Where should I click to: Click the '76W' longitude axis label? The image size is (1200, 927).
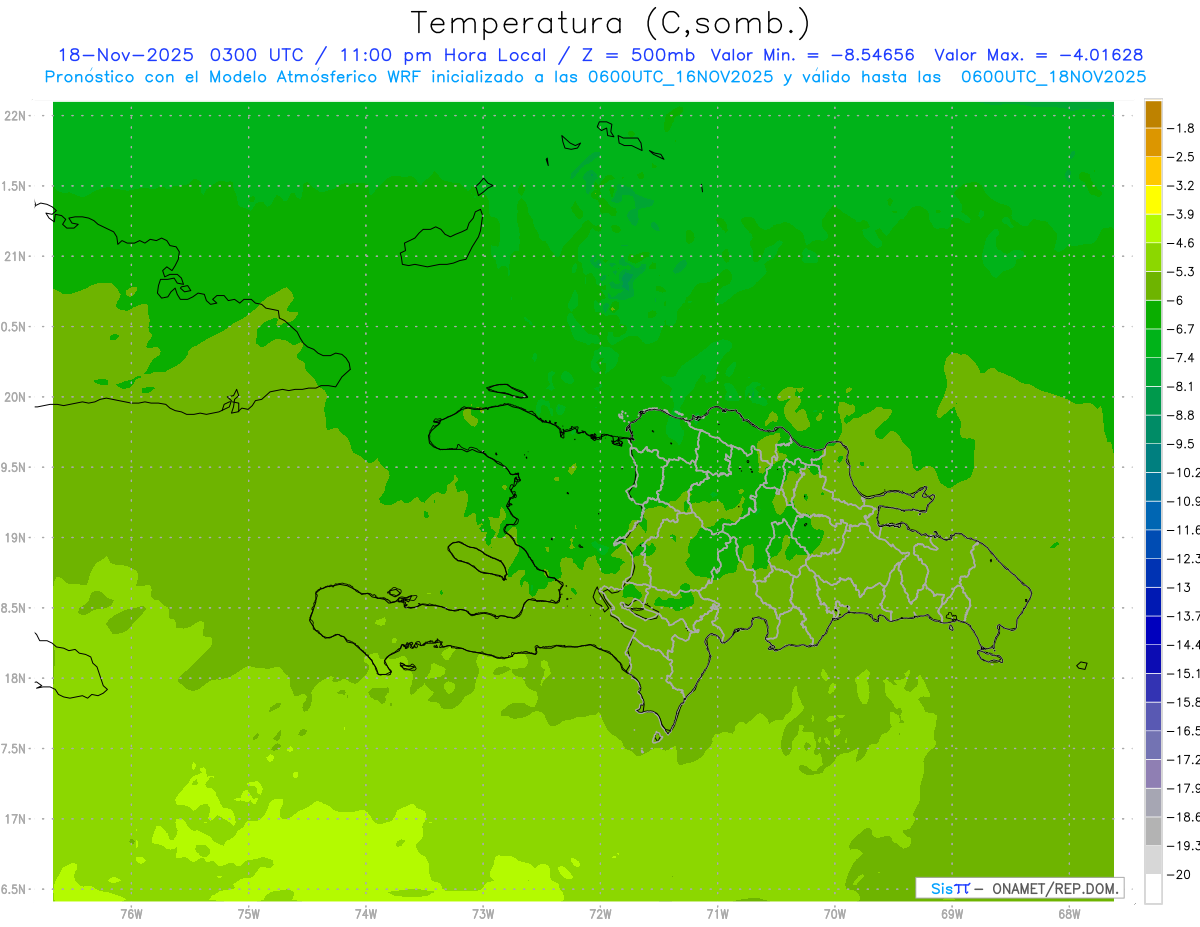131,913
